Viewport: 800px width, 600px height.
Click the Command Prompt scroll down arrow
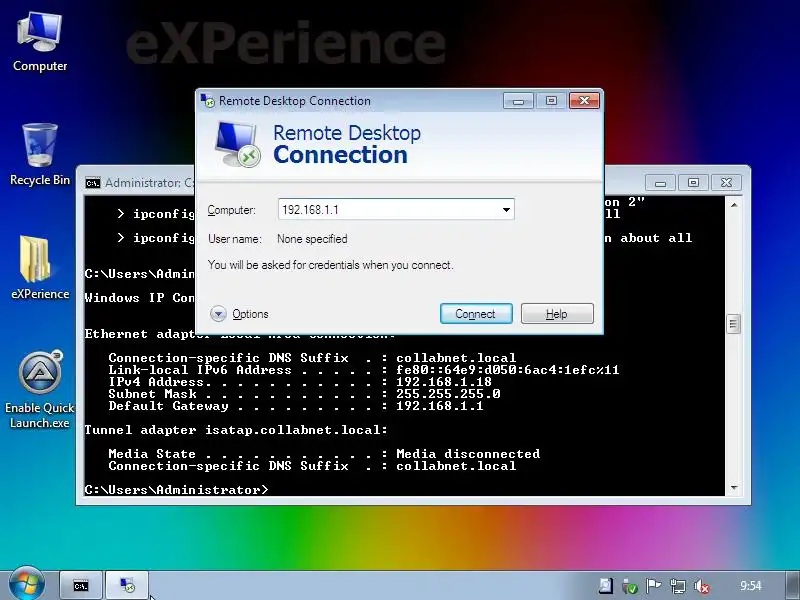tap(734, 488)
